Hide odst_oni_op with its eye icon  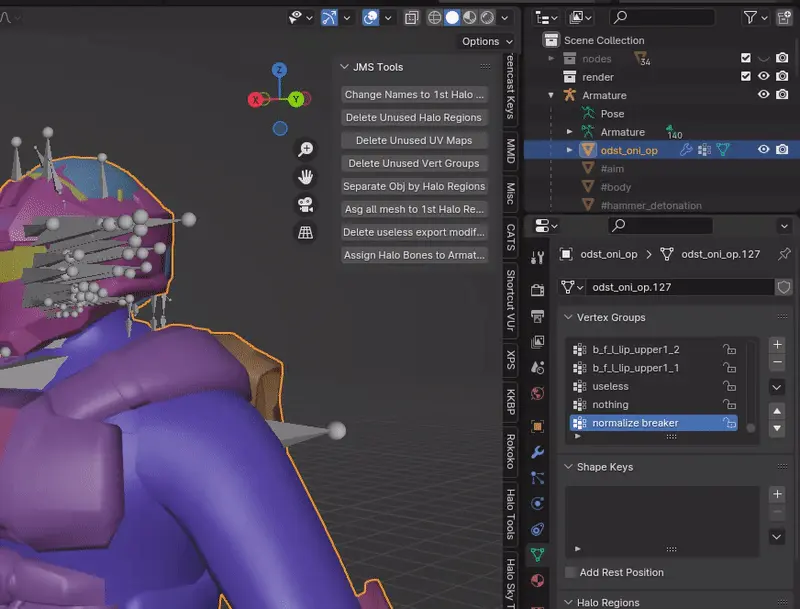point(763,149)
